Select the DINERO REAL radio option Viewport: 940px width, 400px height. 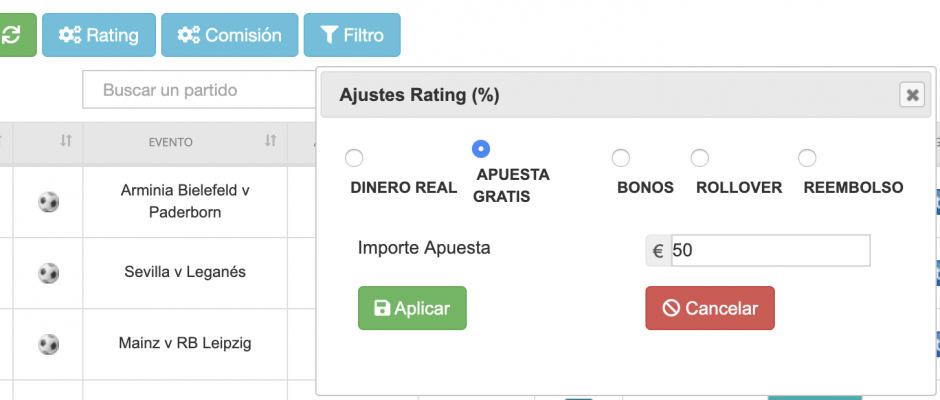pyautogui.click(x=354, y=158)
